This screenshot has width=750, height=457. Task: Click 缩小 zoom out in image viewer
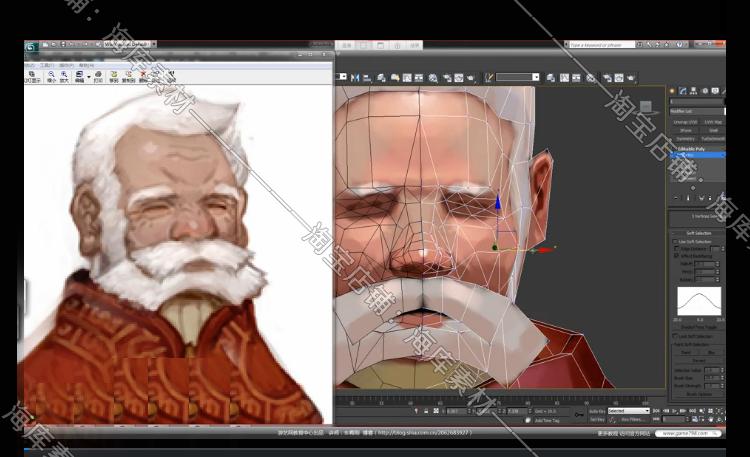pyautogui.click(x=51, y=77)
